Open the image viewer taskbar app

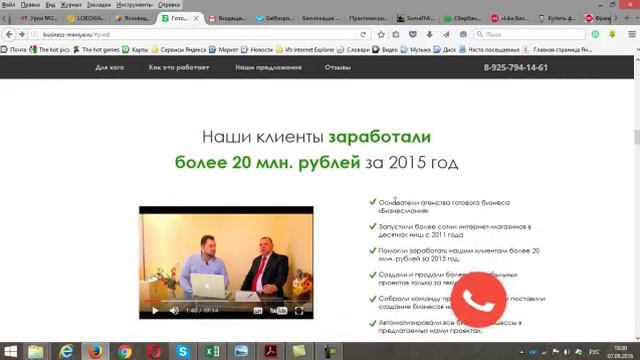241,351
